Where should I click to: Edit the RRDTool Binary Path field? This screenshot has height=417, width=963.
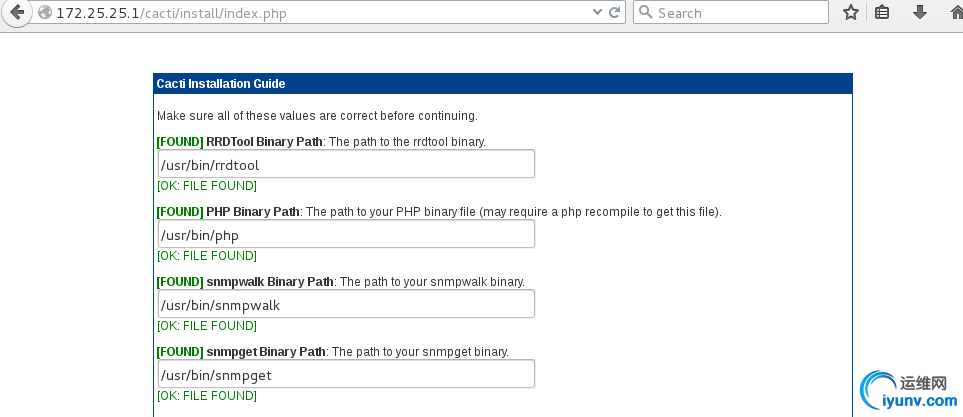coord(345,164)
